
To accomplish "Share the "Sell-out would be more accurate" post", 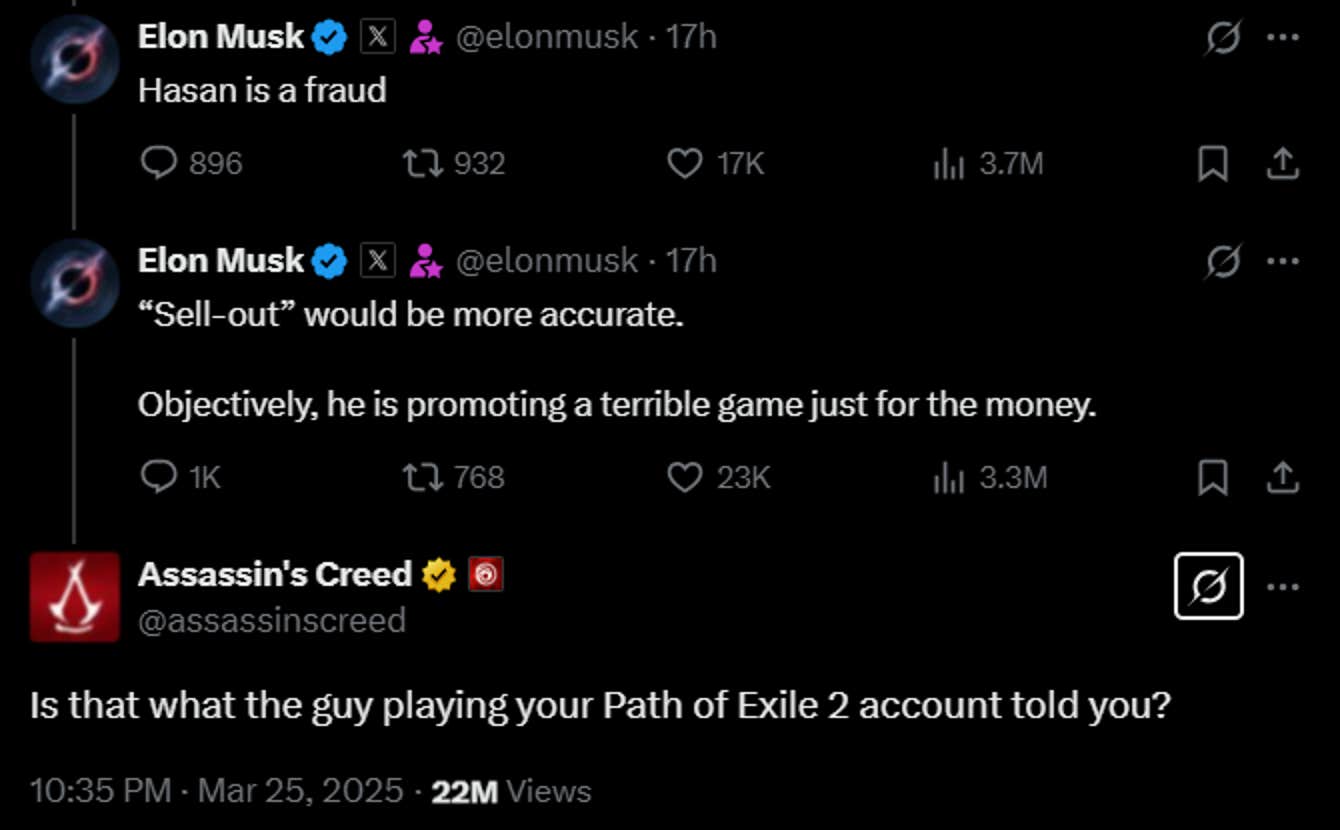I will [x=1282, y=478].
